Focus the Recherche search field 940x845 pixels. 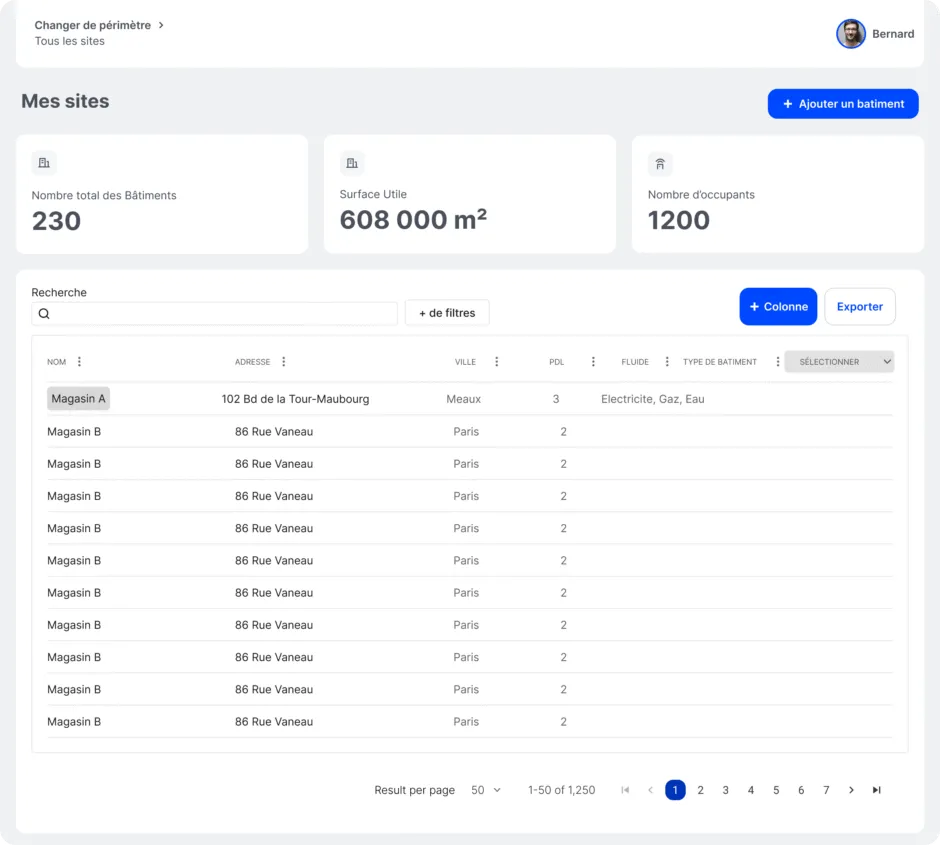click(220, 314)
